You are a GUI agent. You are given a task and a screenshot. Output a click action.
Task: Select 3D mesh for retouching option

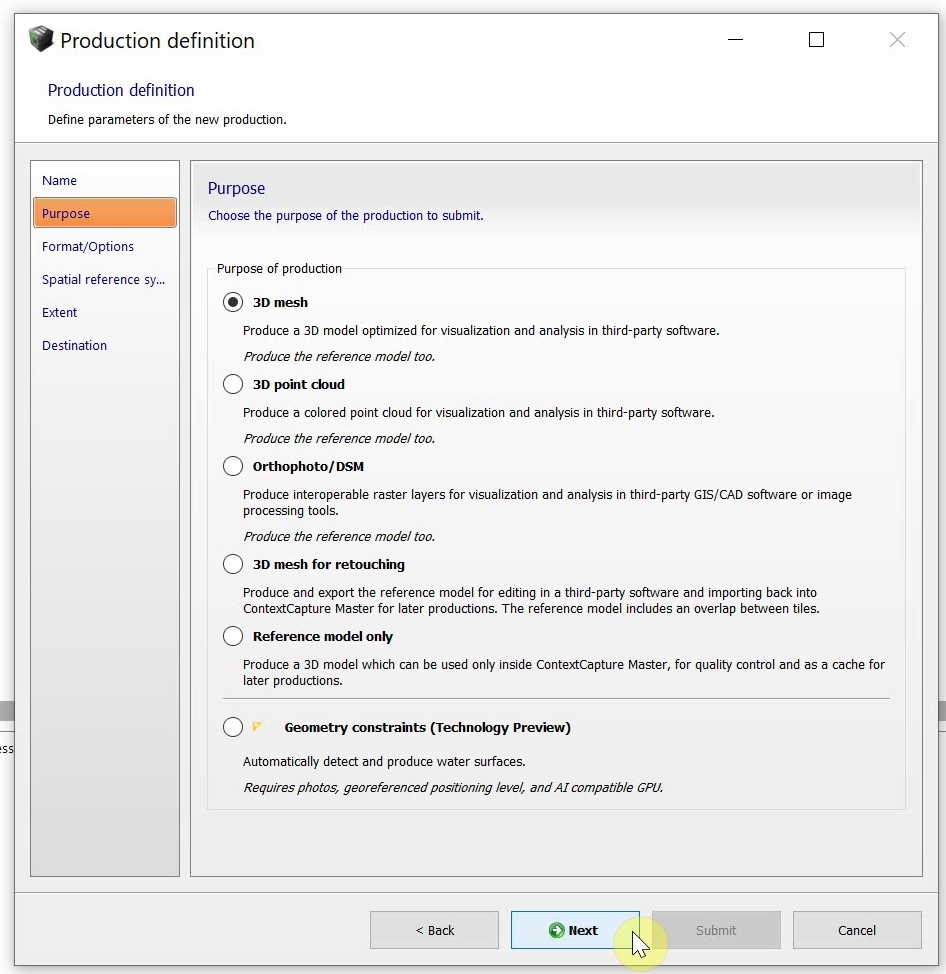pos(233,564)
